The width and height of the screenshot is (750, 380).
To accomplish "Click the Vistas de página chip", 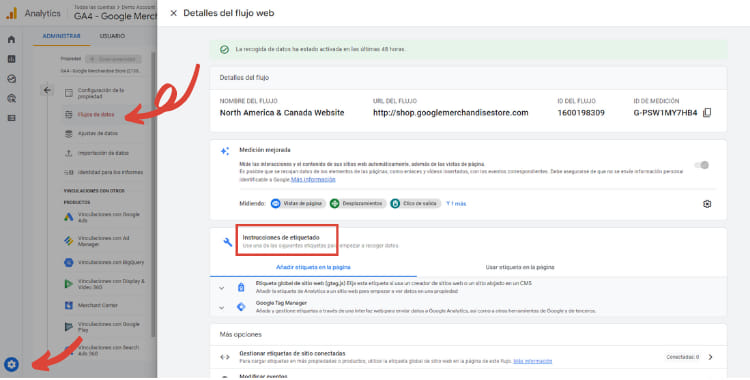I will [x=298, y=203].
